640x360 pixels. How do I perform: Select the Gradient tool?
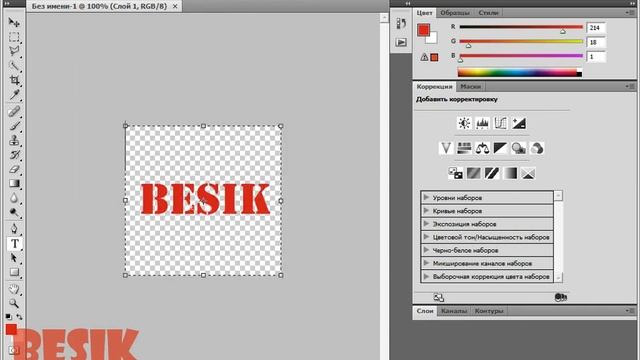14,184
